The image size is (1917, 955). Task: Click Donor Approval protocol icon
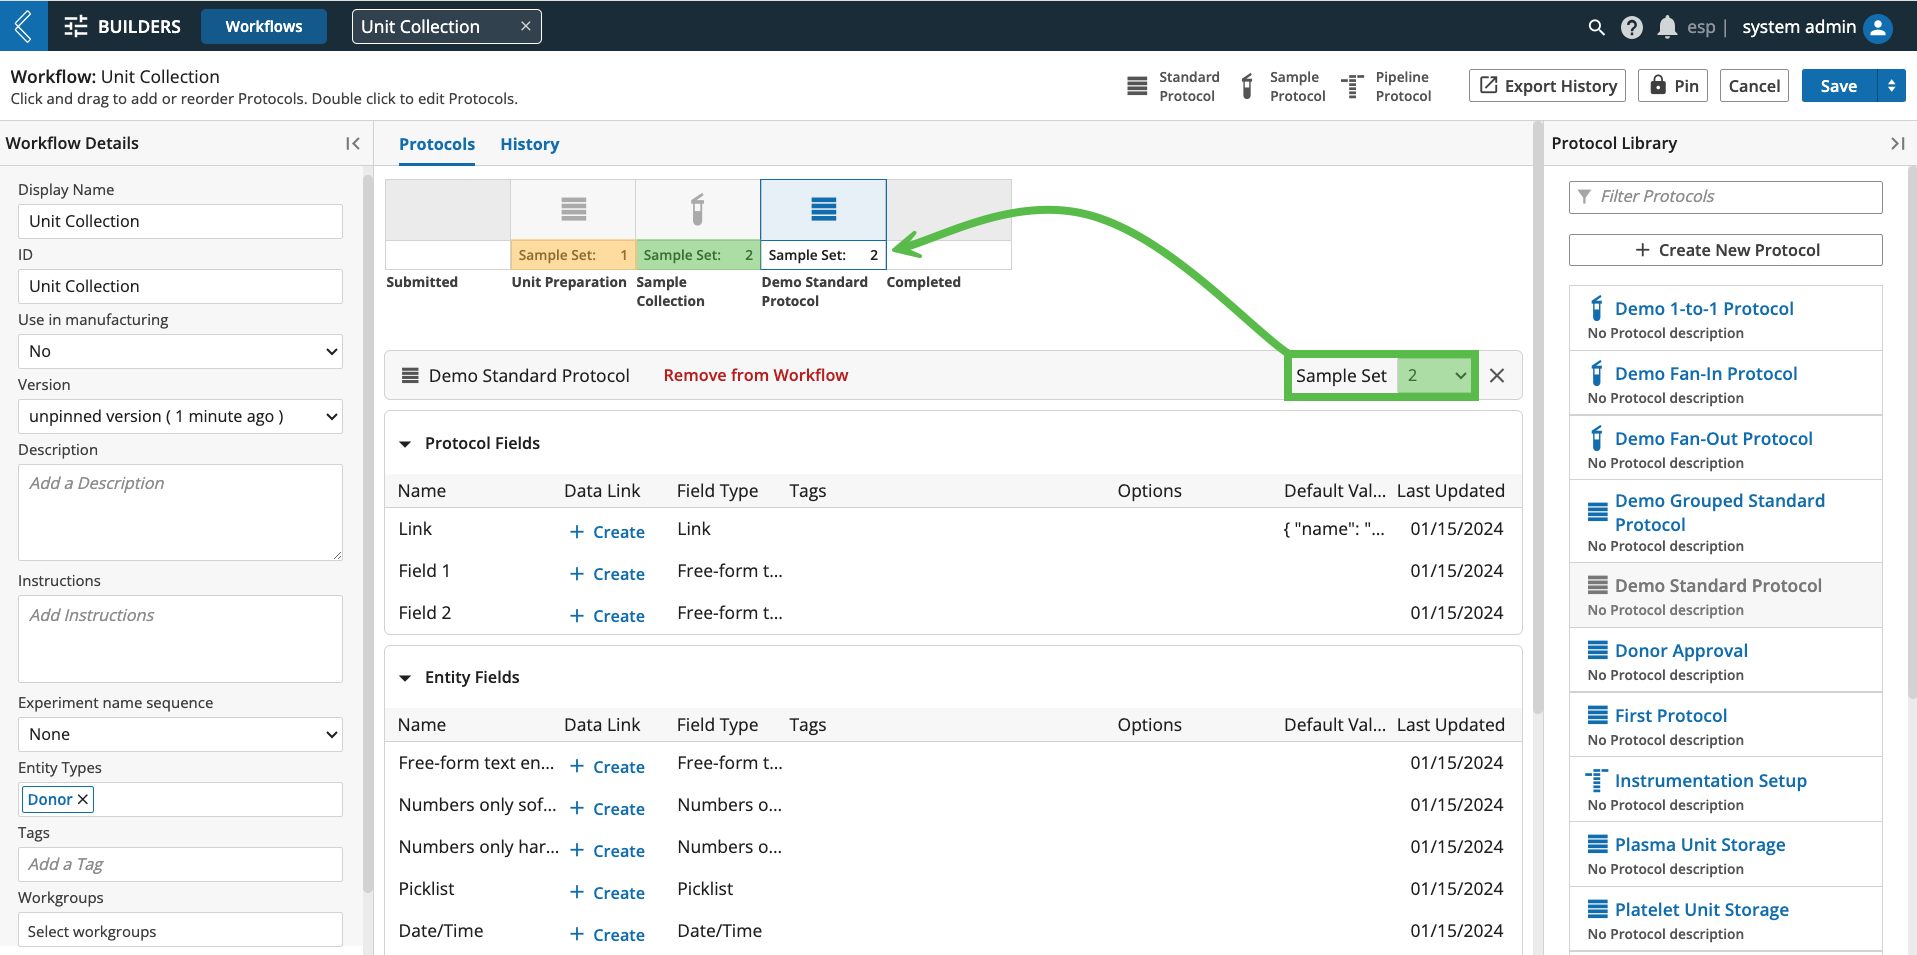click(x=1598, y=650)
